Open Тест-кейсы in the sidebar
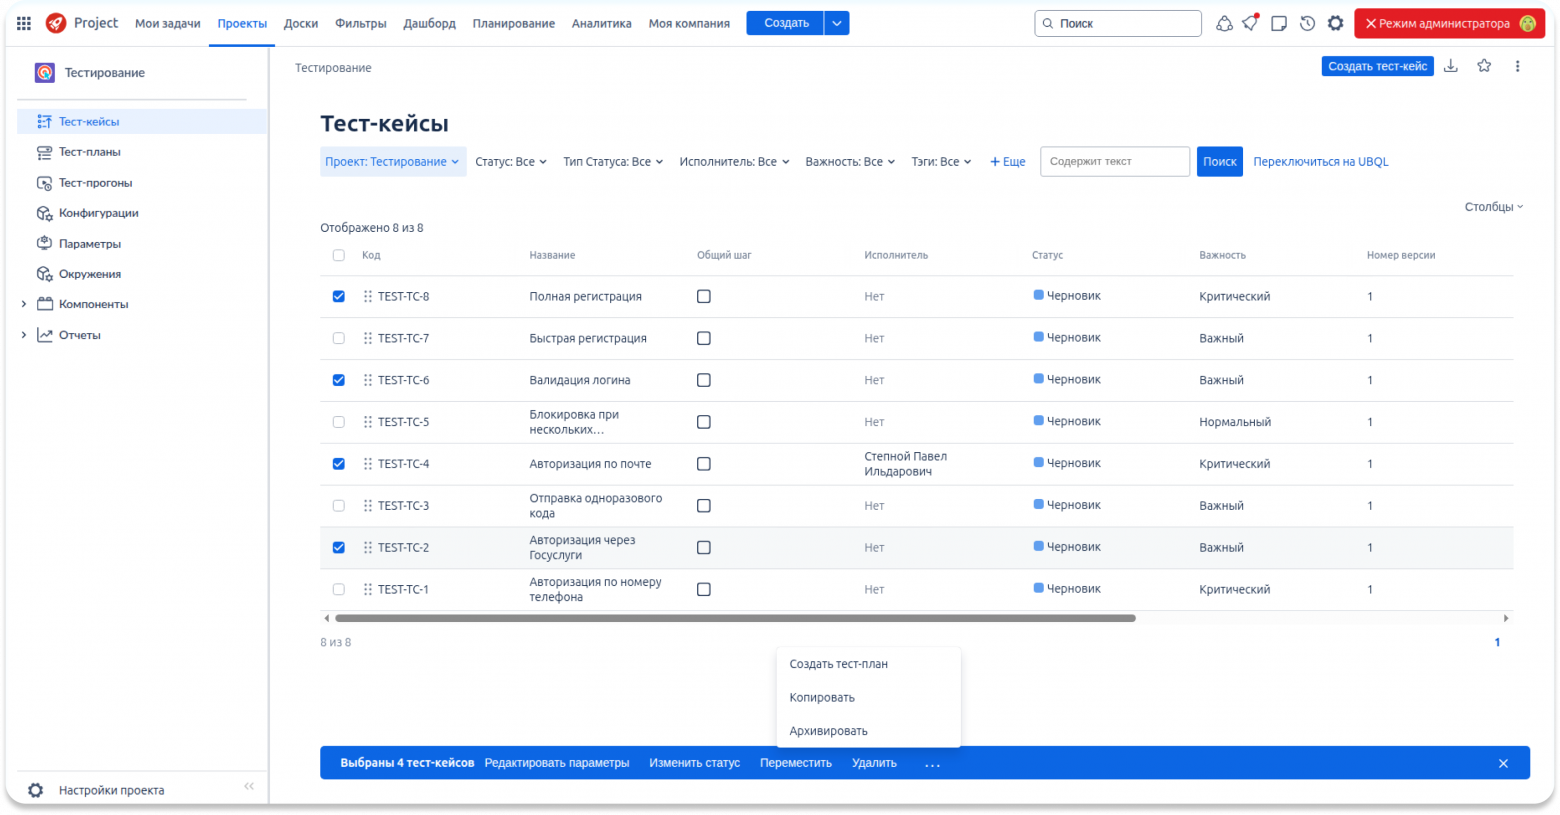This screenshot has width=1560, height=815. click(142, 121)
